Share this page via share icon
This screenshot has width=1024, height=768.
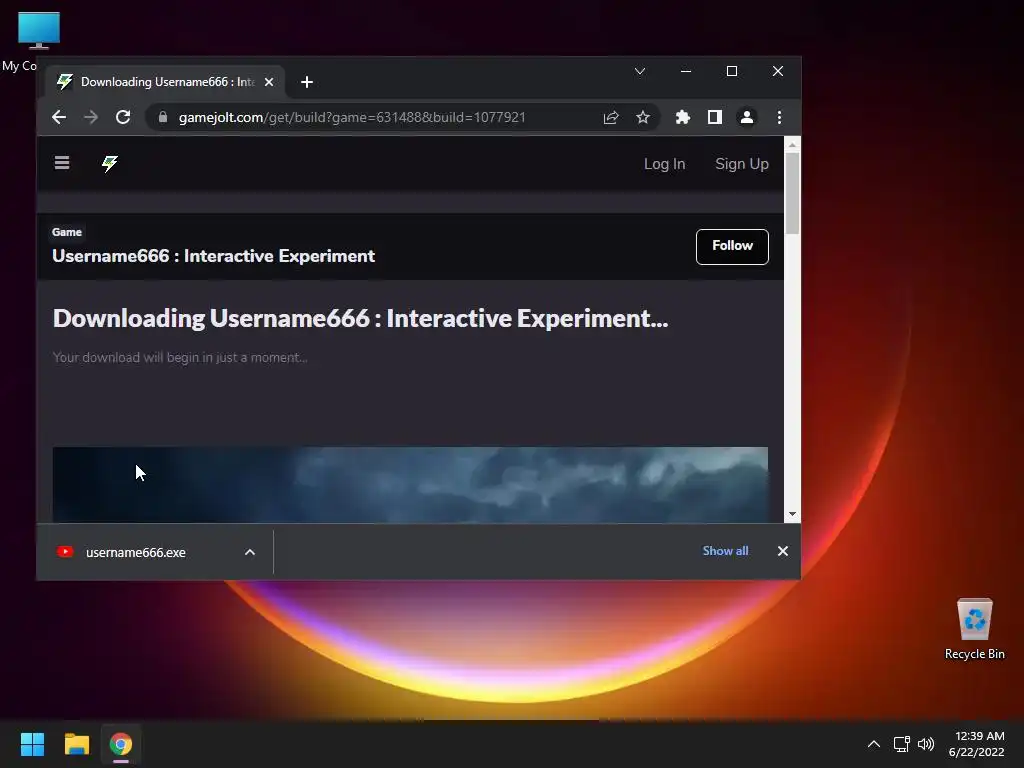[611, 118]
